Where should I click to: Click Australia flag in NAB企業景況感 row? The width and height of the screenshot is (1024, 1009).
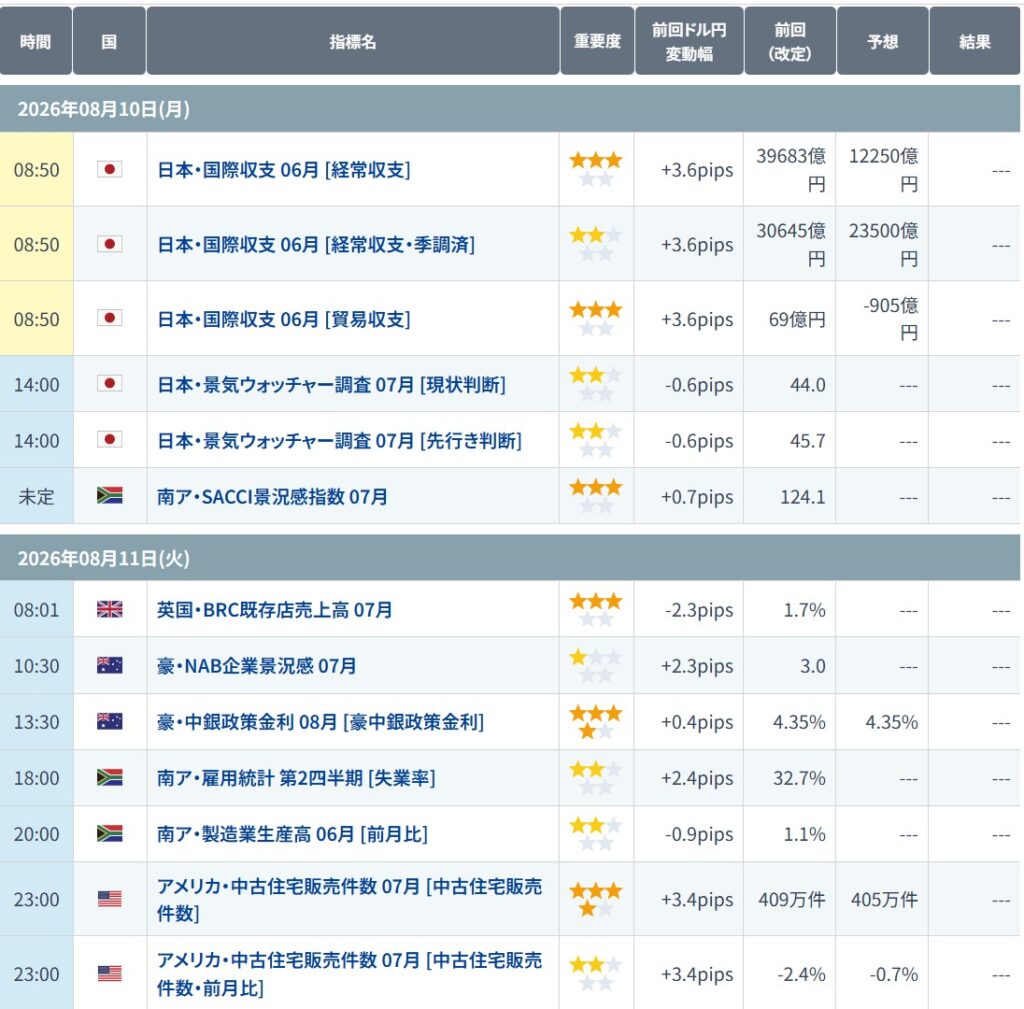pos(110,665)
